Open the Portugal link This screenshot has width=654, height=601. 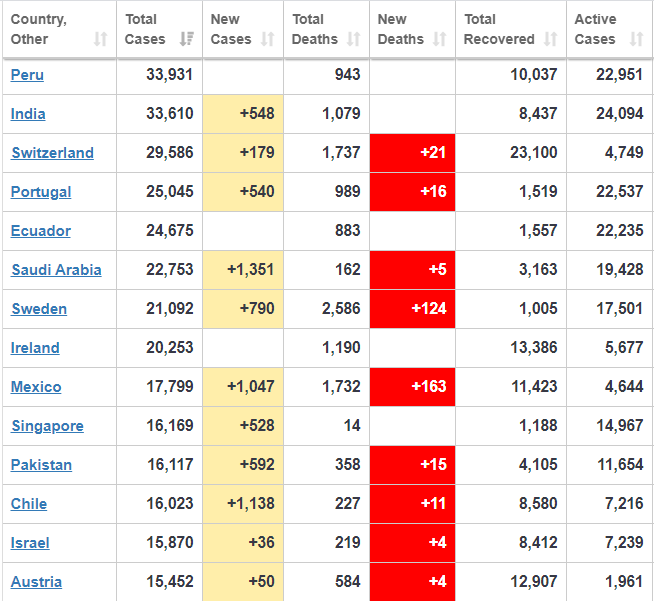(x=41, y=192)
